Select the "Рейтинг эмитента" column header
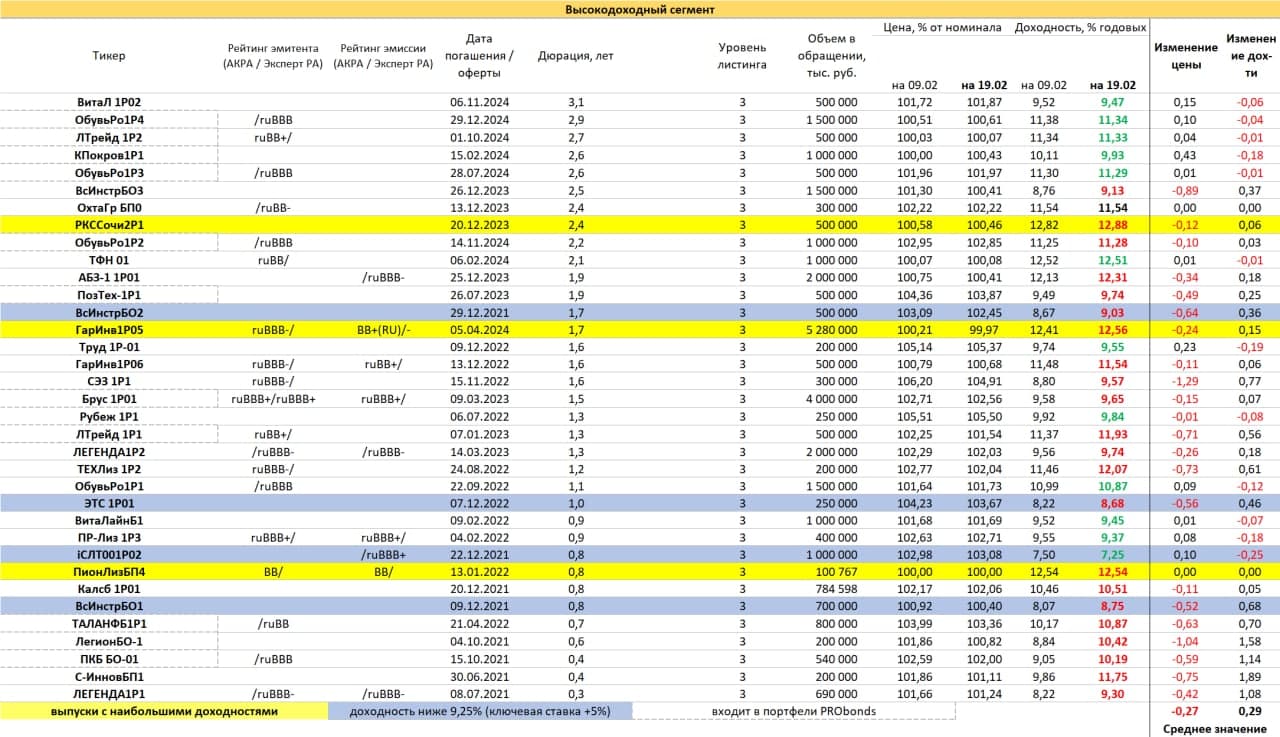 272,56
